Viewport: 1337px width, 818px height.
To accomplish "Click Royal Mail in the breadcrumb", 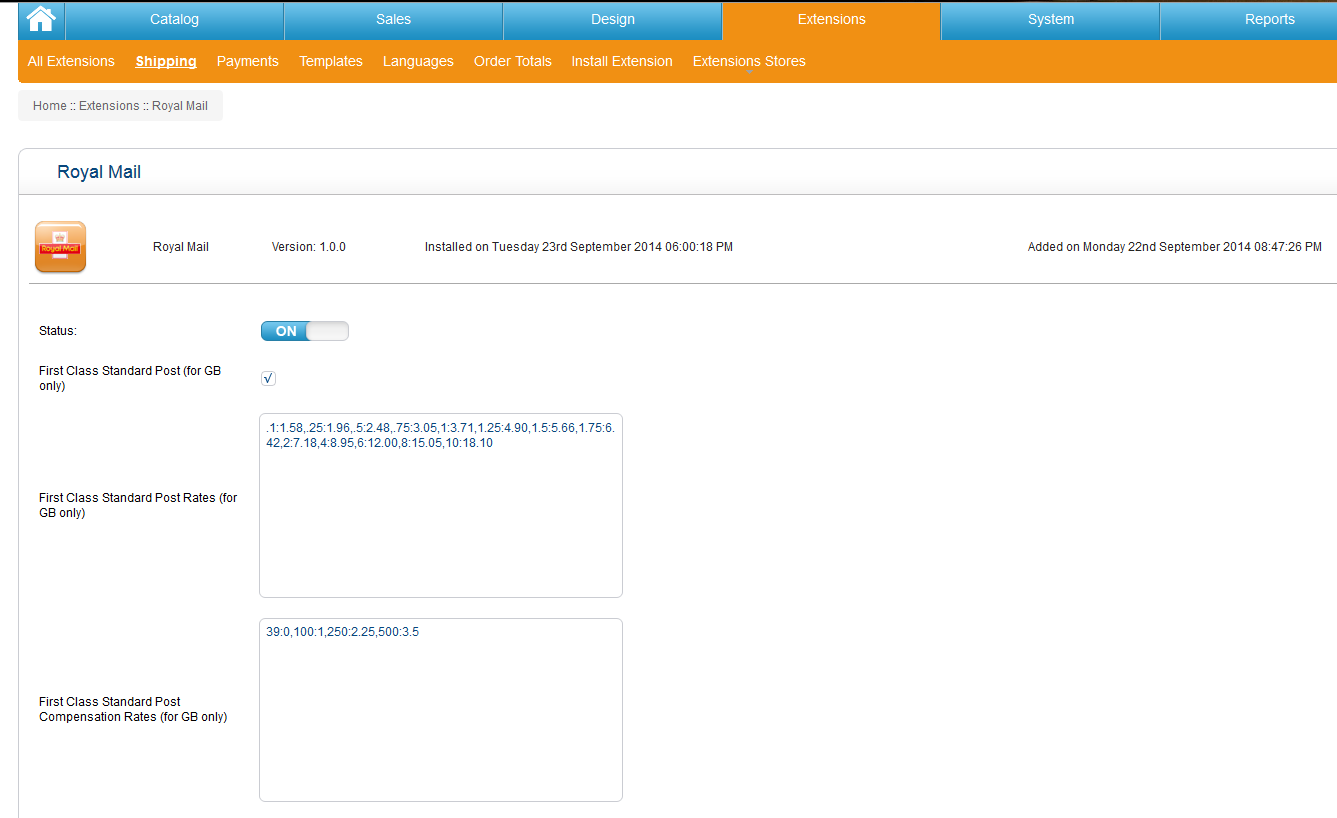I will pyautogui.click(x=180, y=106).
